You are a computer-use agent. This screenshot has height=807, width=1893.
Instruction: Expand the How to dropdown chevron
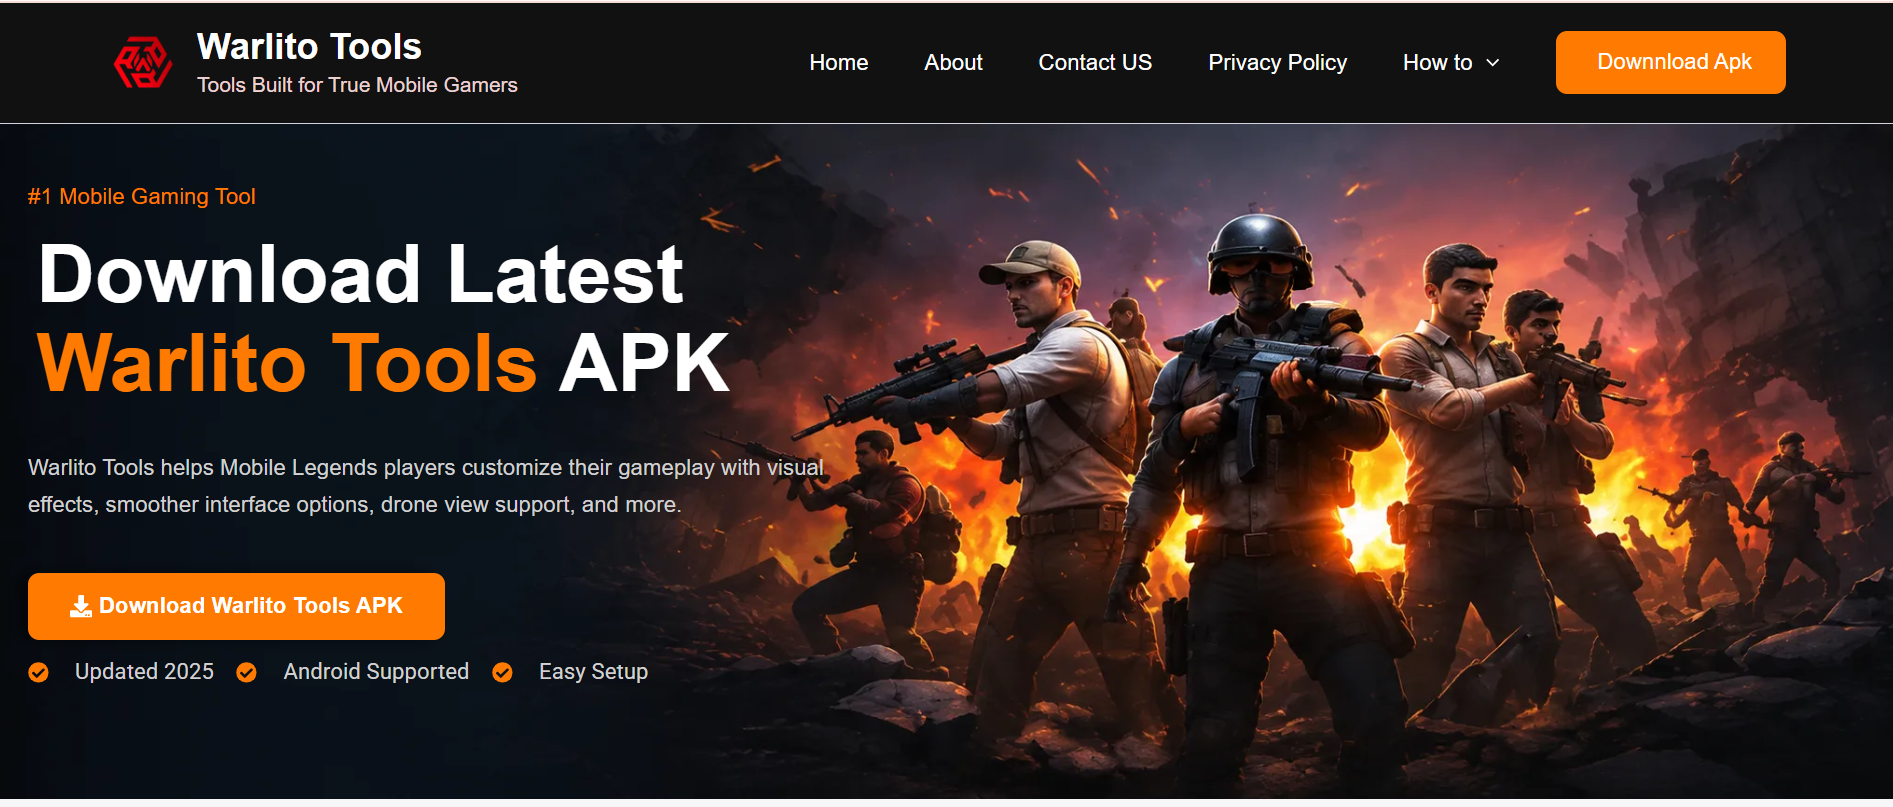(1493, 63)
